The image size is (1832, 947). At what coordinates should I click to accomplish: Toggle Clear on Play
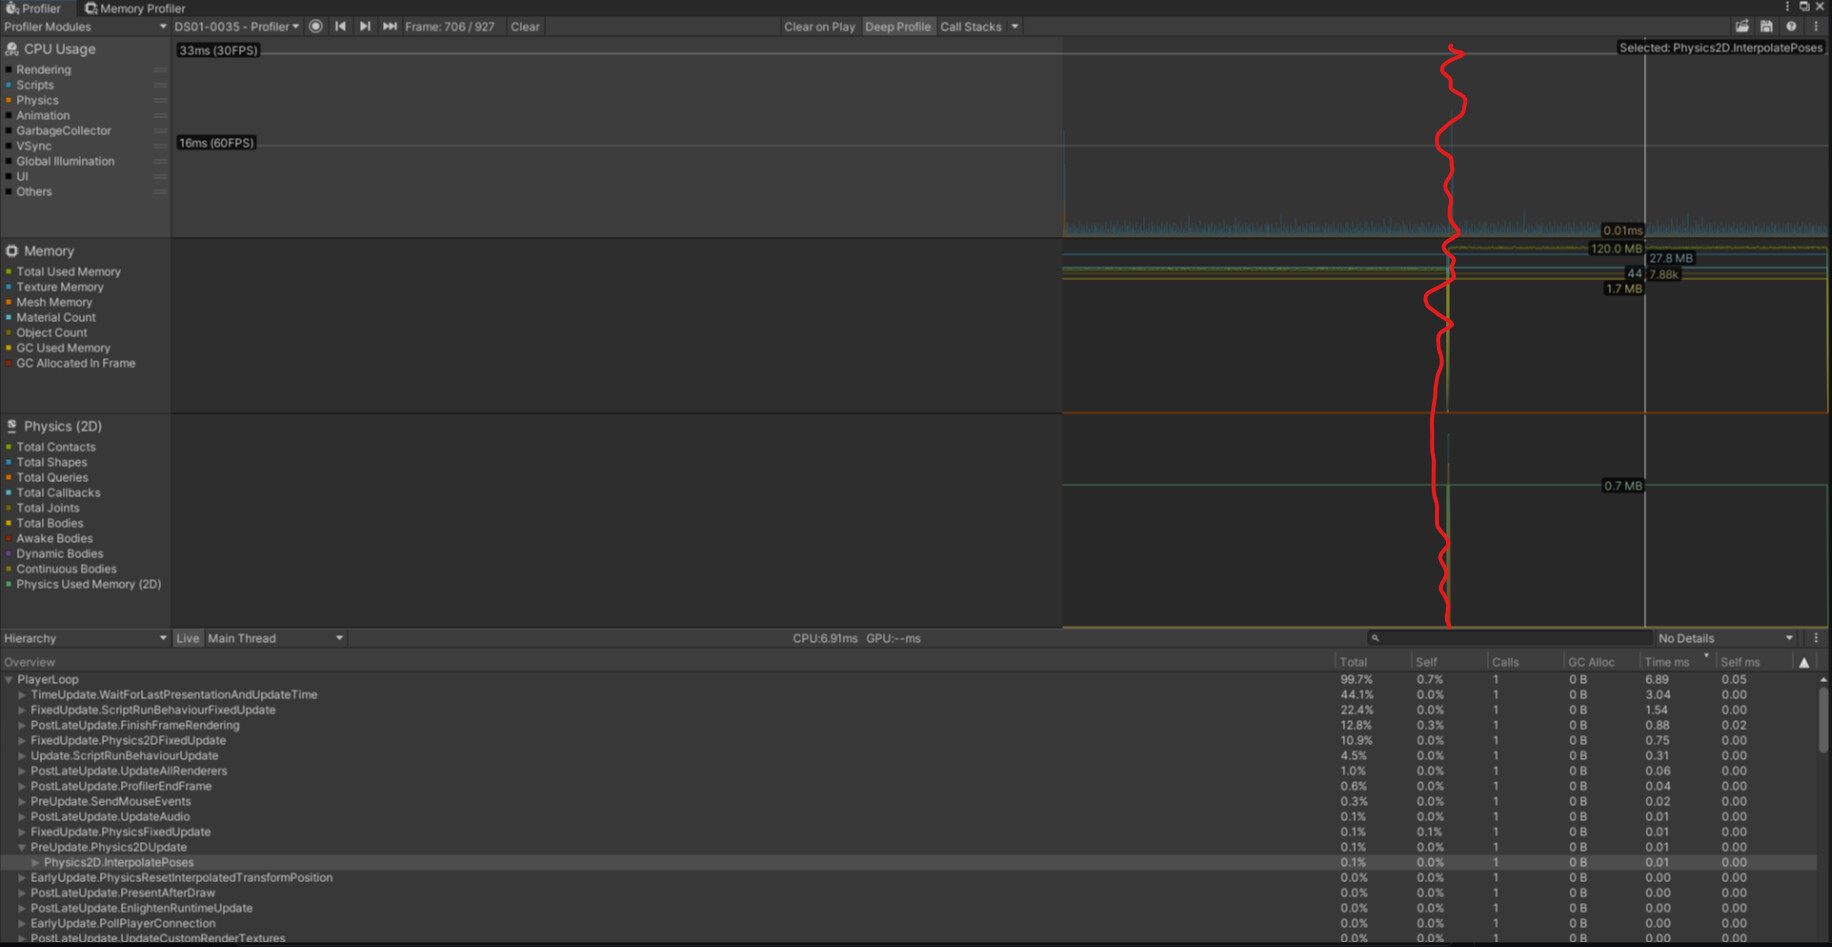pyautogui.click(x=819, y=26)
